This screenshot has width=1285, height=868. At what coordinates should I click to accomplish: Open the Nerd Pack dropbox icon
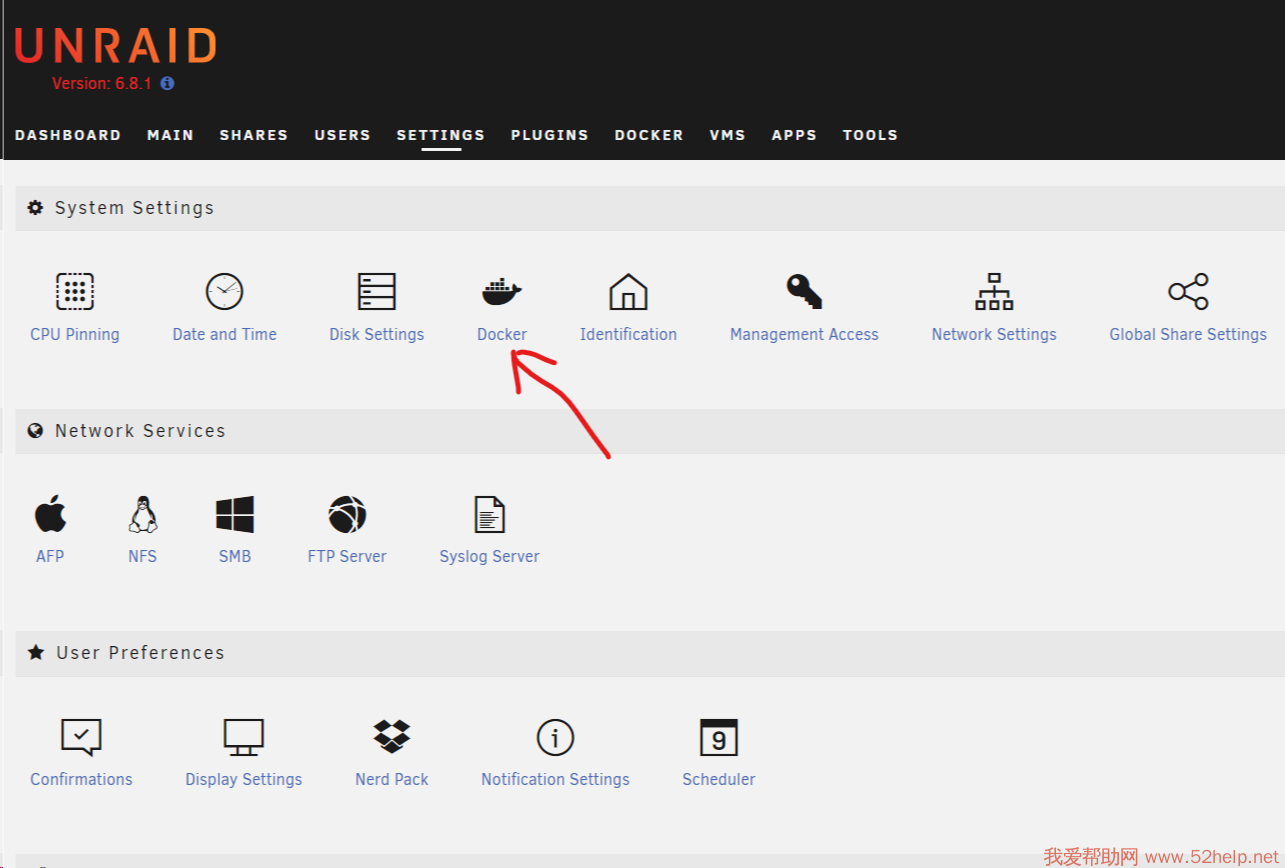(x=391, y=737)
